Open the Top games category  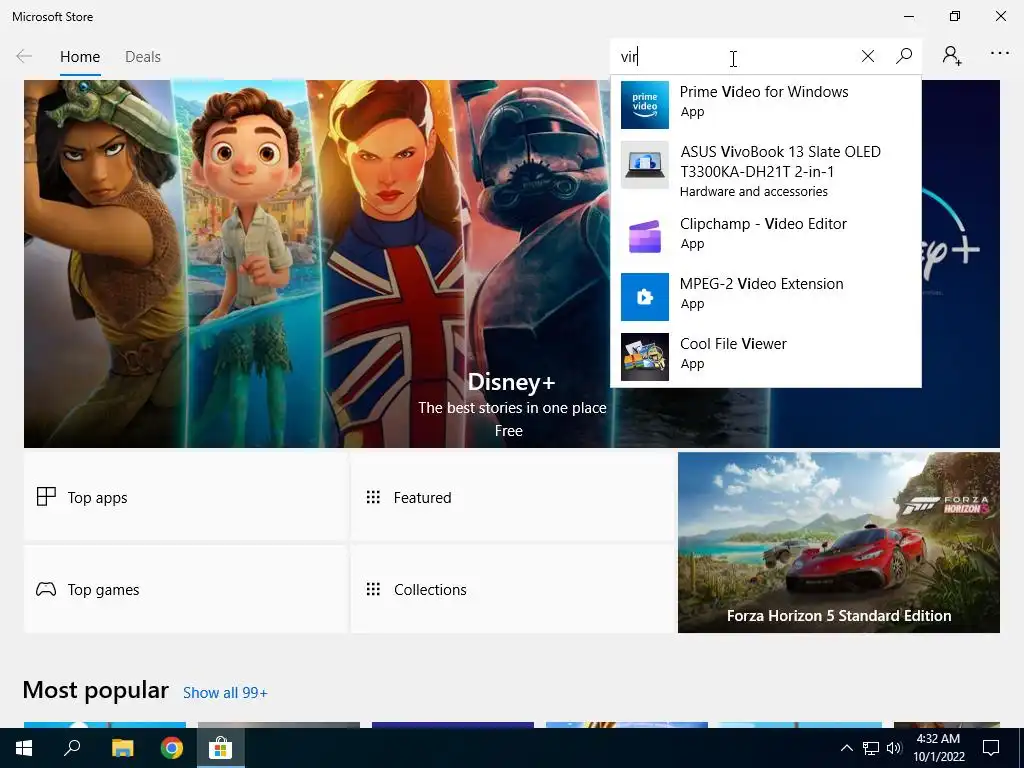tap(185, 589)
